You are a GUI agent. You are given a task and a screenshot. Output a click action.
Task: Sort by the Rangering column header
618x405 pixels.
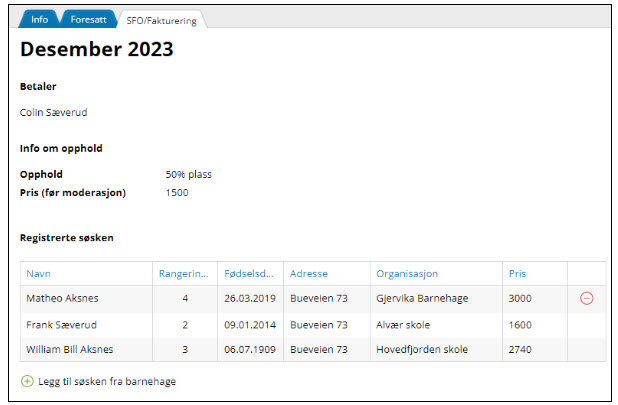pos(183,274)
